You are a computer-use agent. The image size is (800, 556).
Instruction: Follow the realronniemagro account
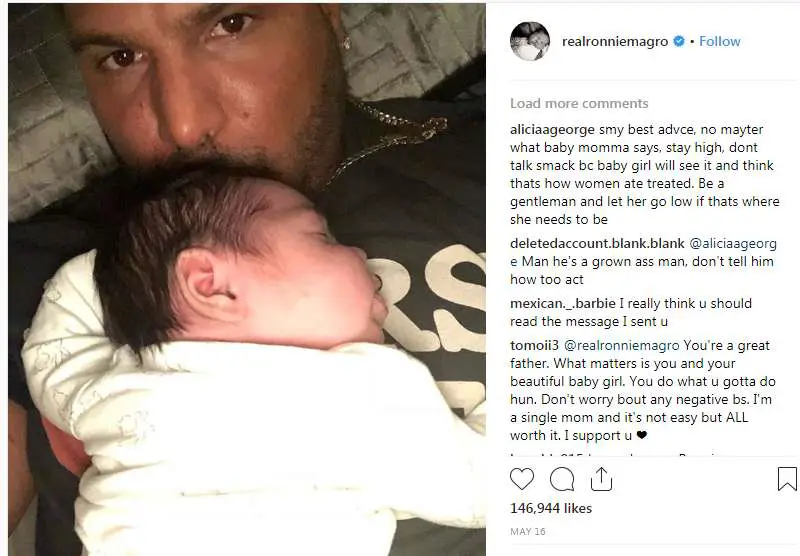tap(719, 41)
